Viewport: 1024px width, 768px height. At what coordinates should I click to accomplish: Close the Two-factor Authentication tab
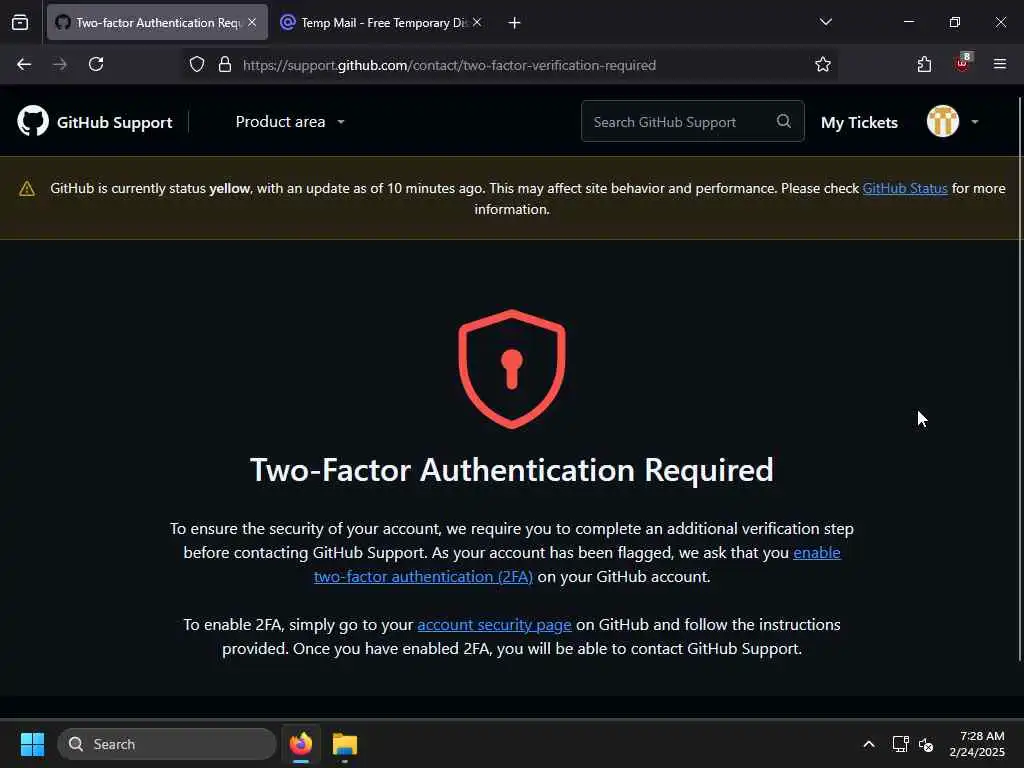point(252,22)
